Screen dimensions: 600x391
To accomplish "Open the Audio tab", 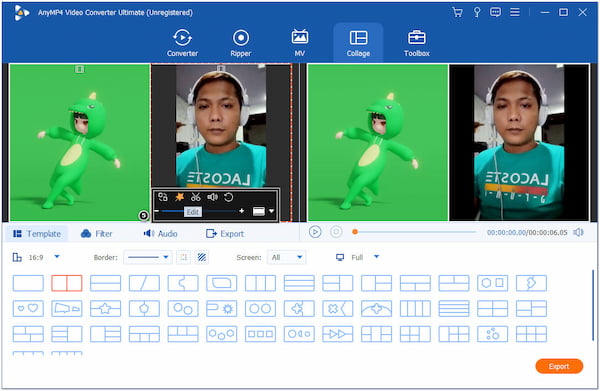I will (x=160, y=234).
